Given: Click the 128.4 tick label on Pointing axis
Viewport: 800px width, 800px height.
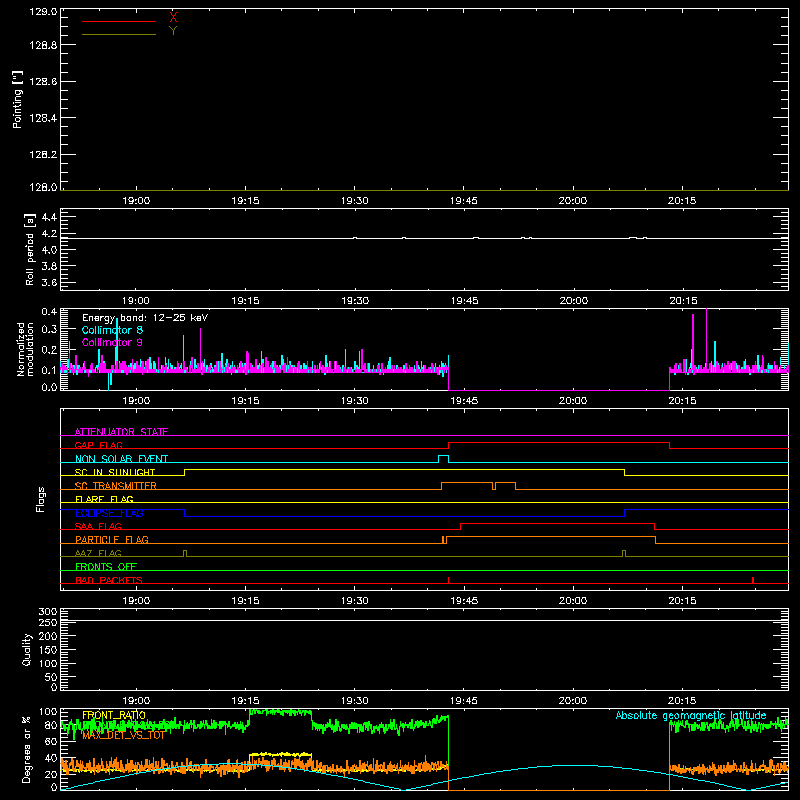Looking at the screenshot, I should [x=43, y=118].
